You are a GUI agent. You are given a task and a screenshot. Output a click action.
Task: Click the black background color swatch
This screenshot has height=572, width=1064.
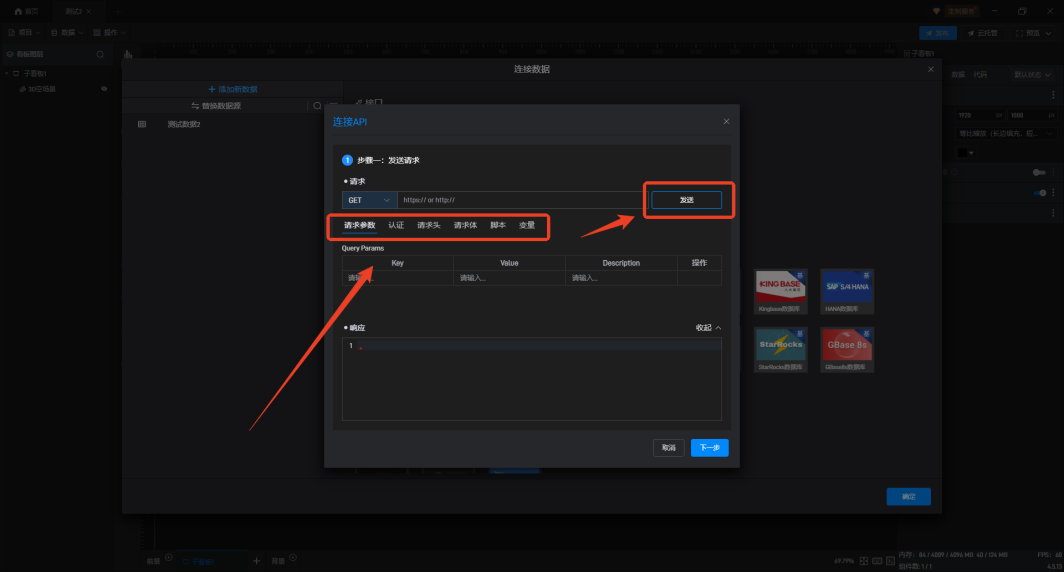click(x=962, y=152)
